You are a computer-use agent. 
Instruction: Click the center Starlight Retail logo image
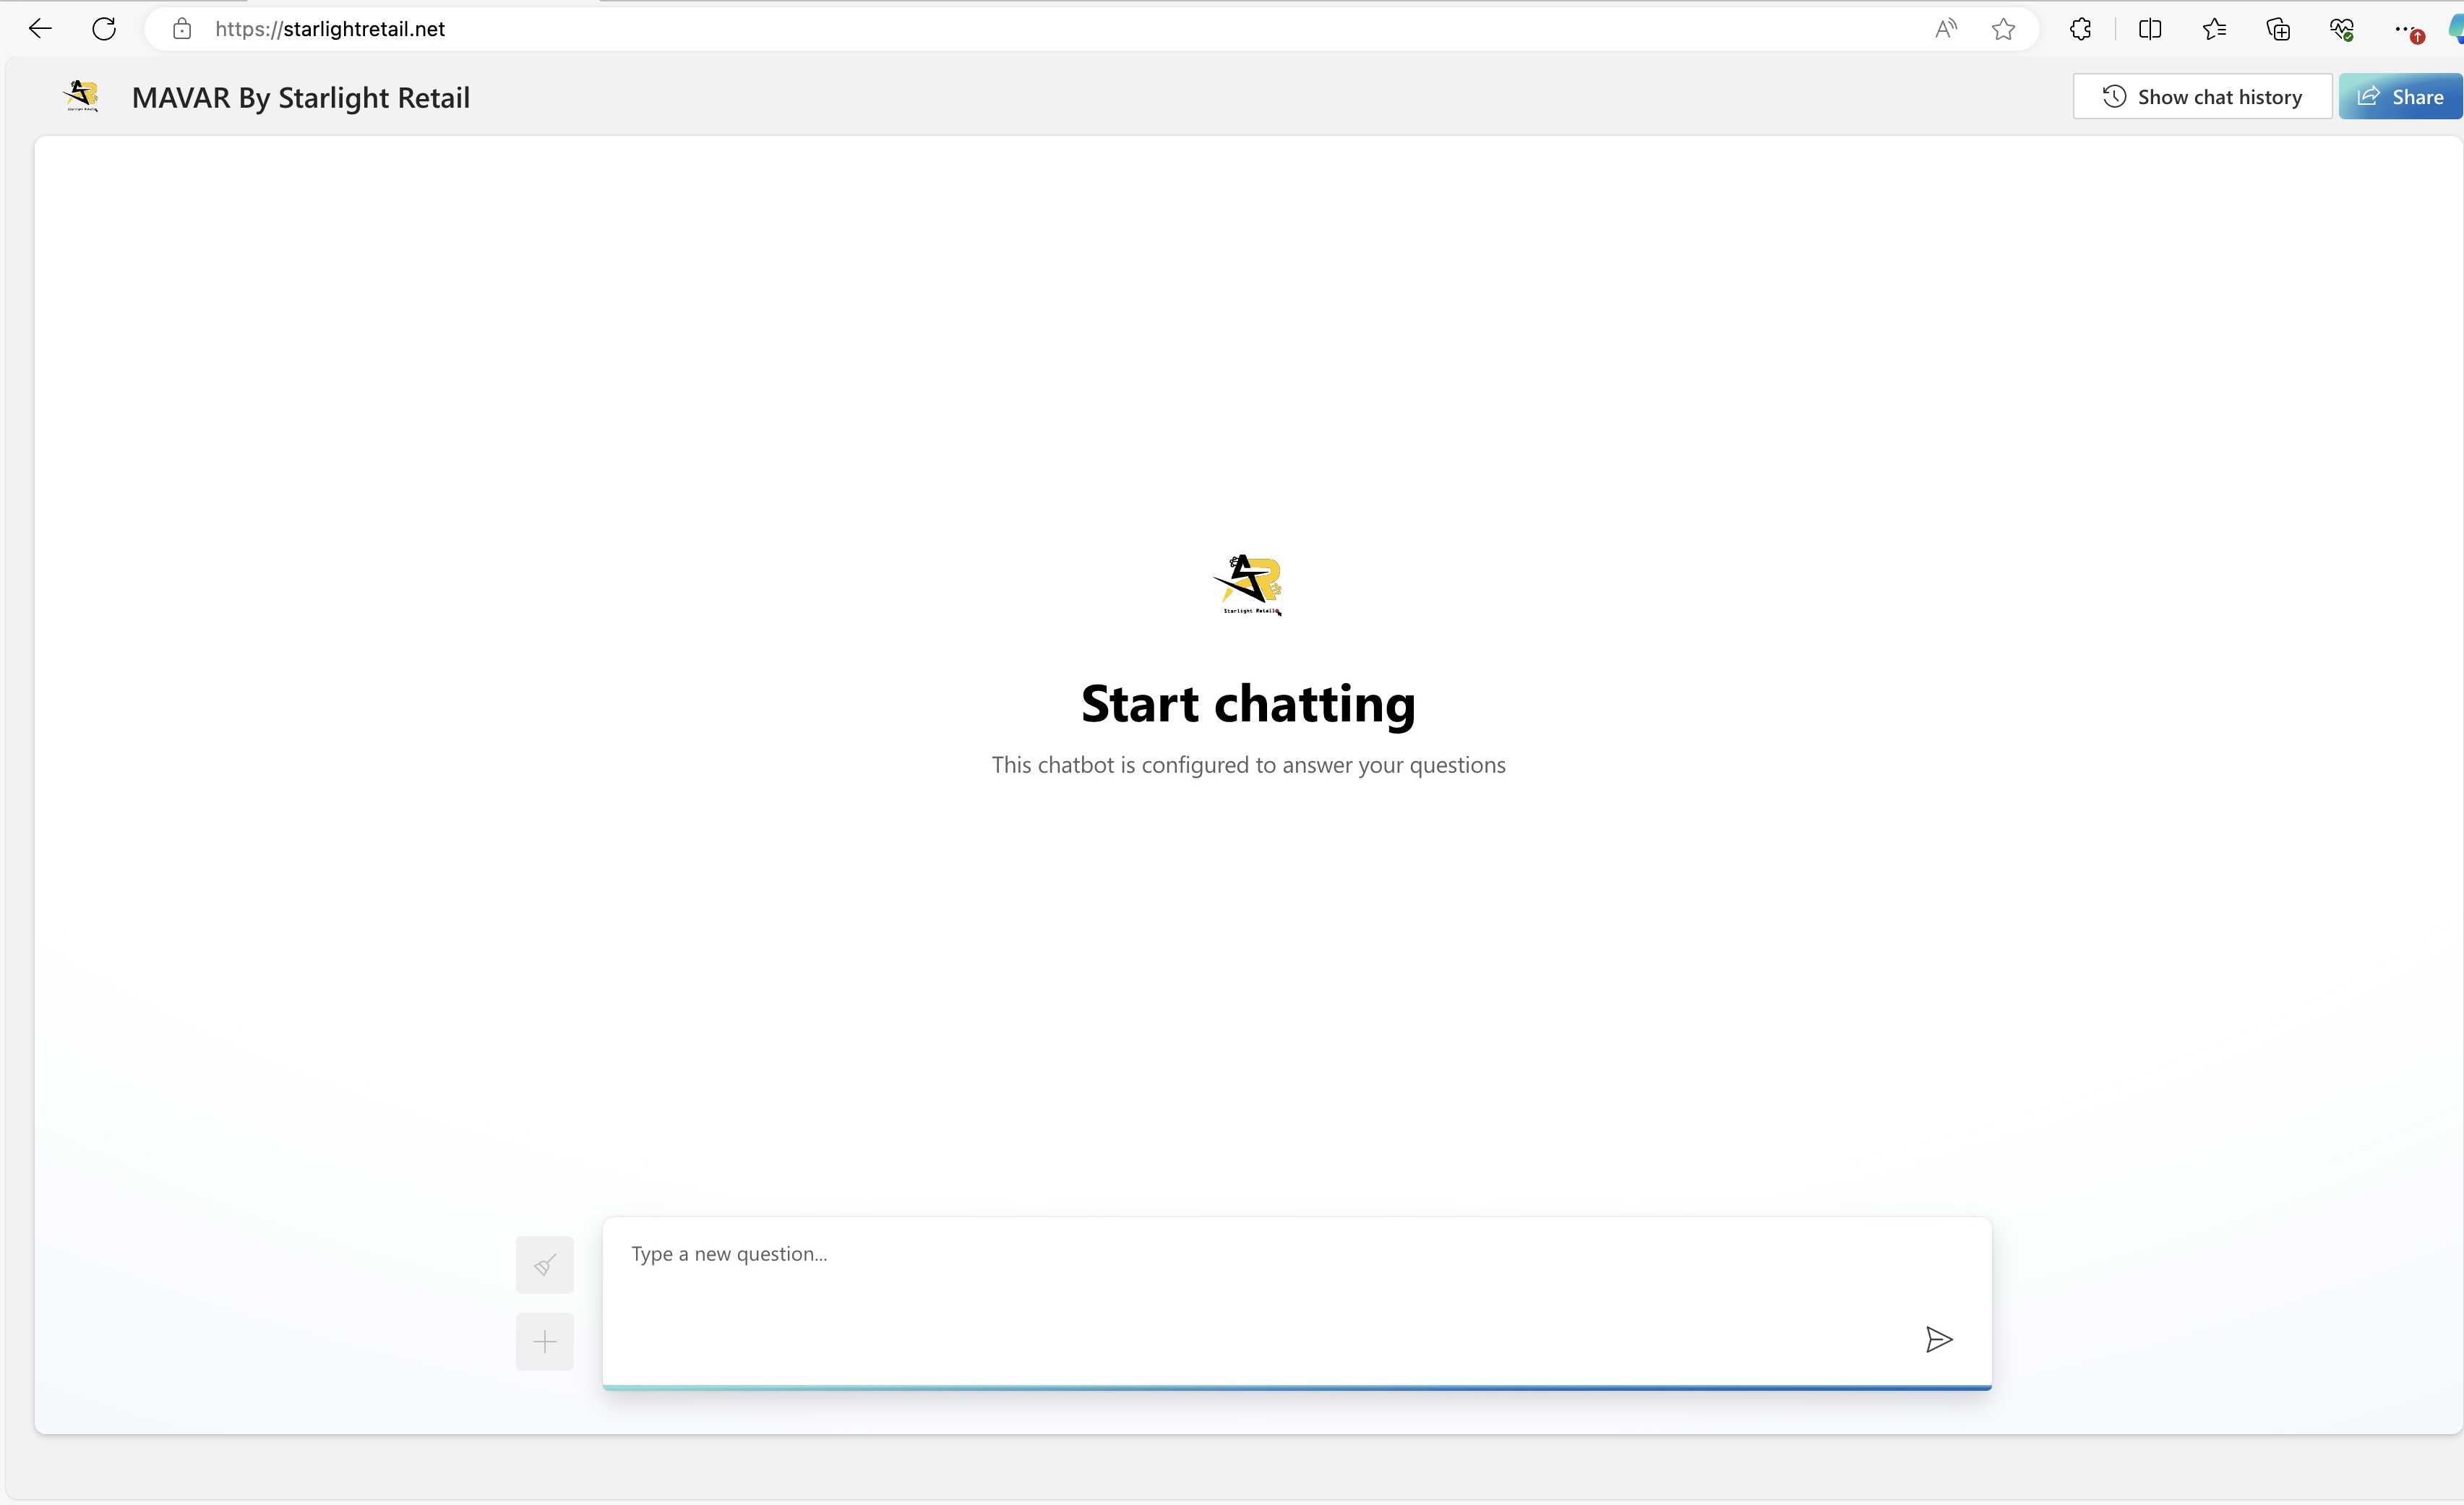click(x=1248, y=585)
